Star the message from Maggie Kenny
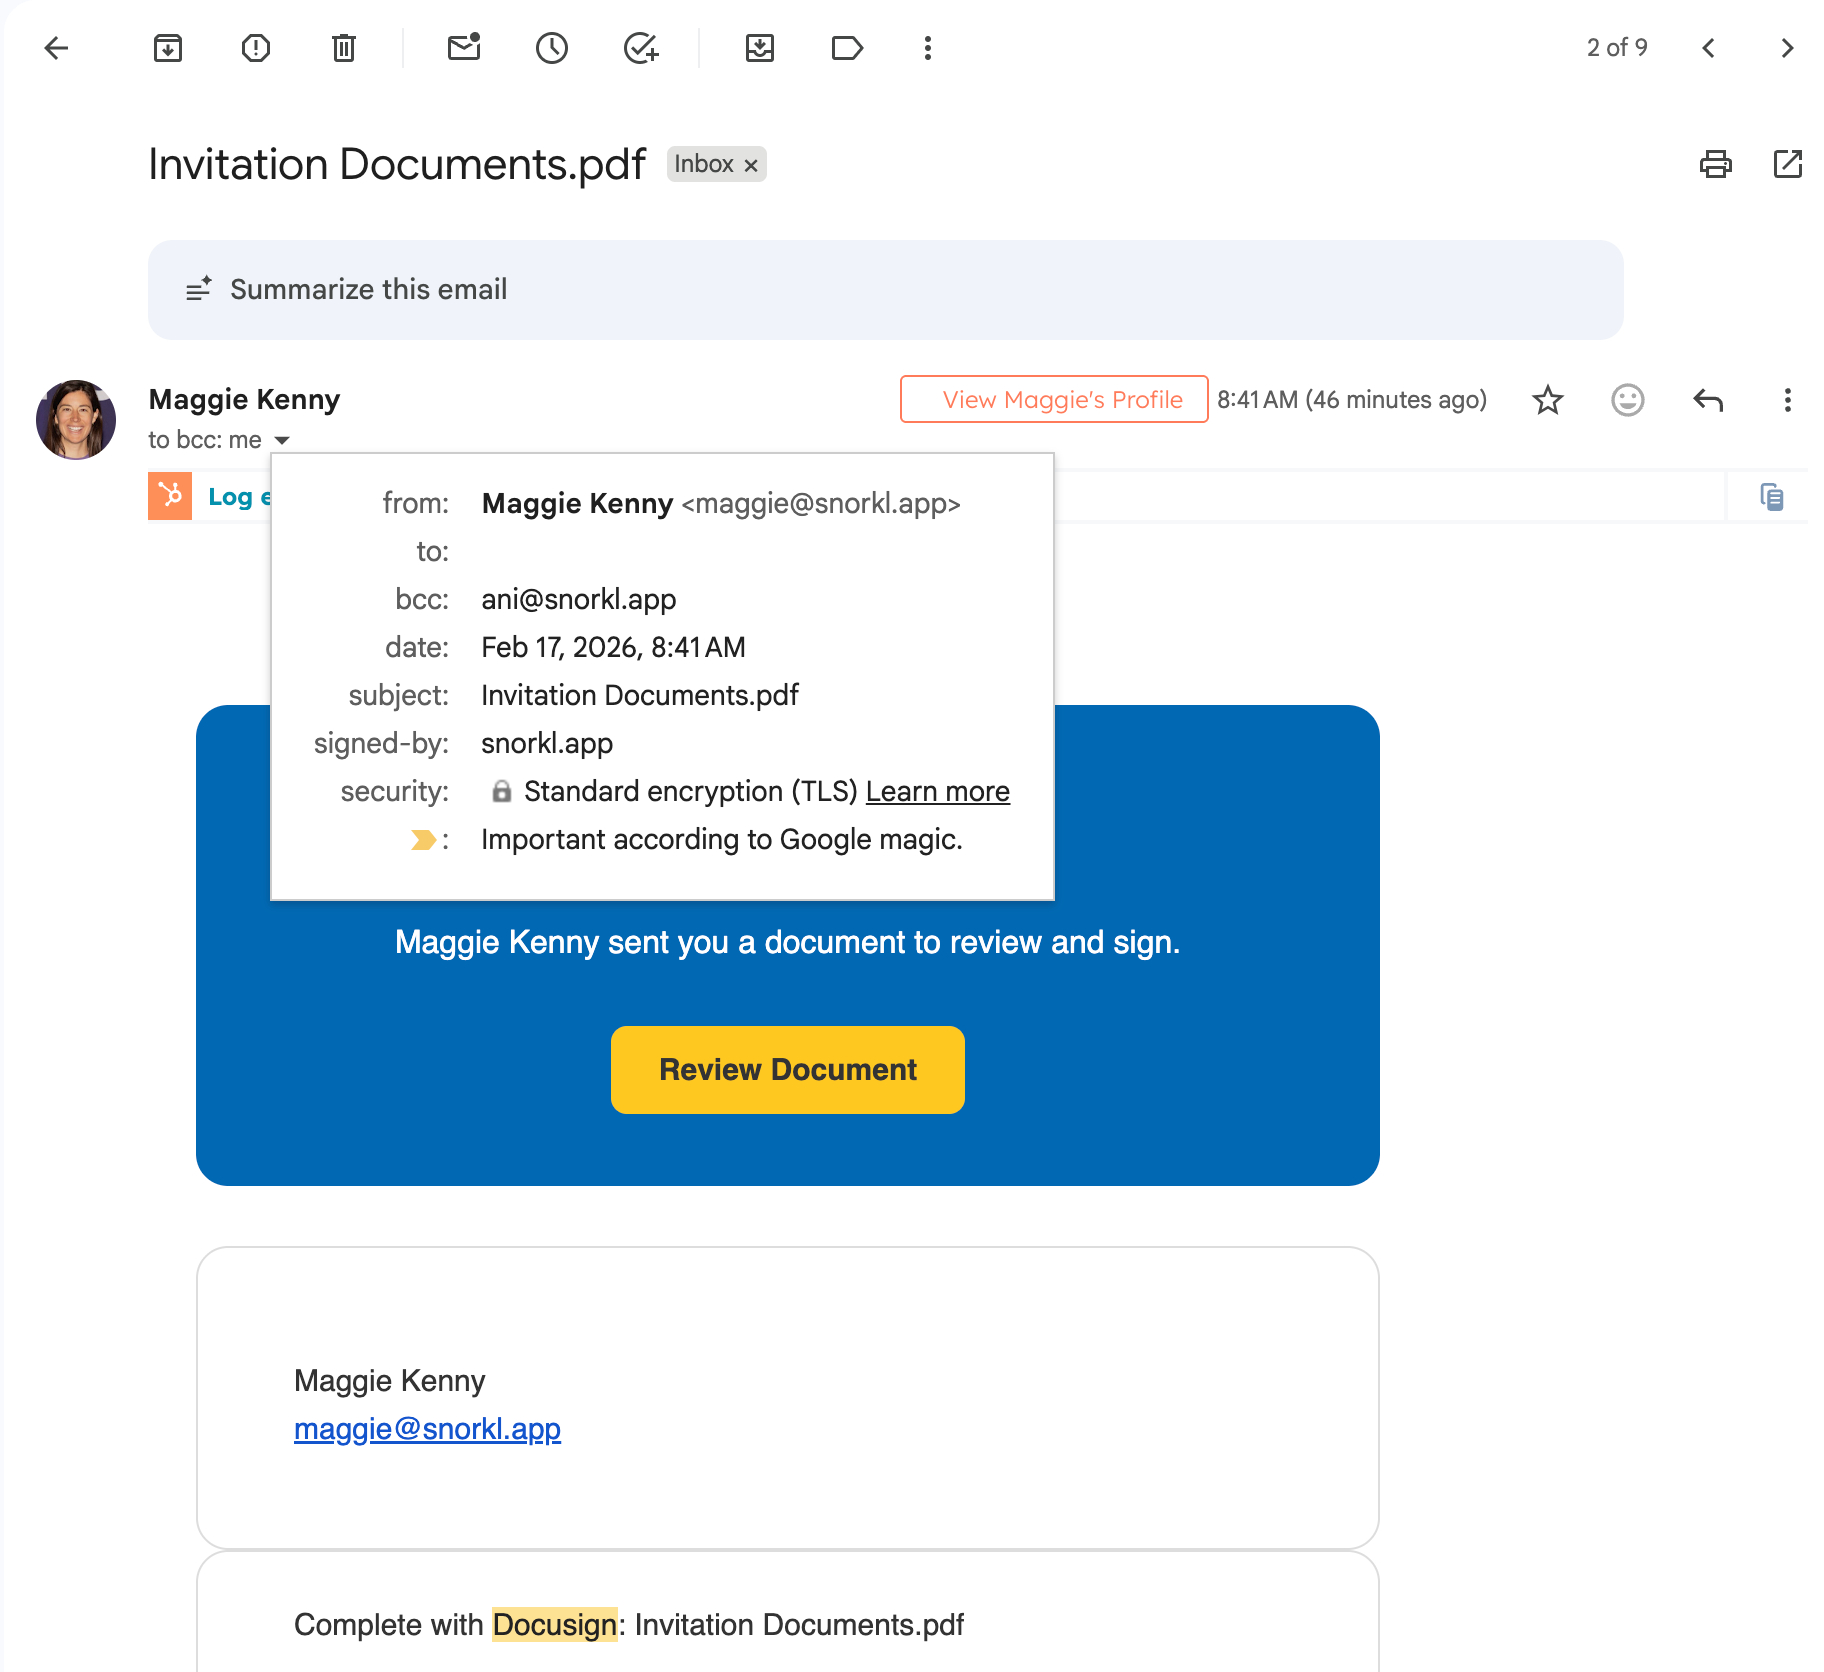 pos(1547,400)
